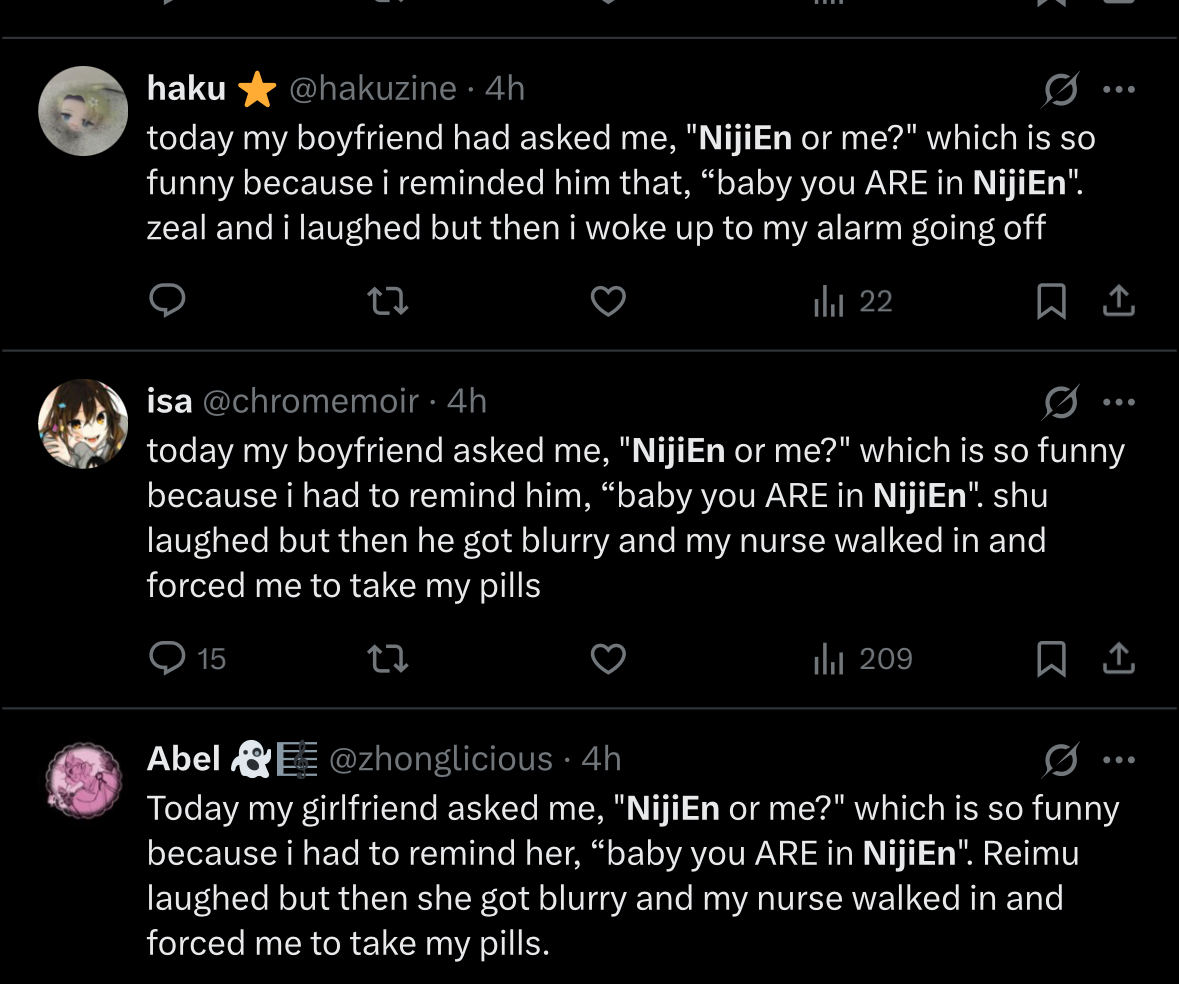This screenshot has height=984, width=1179.
Task: Open replies on isa's tweet with 15 comments
Action: [187, 659]
